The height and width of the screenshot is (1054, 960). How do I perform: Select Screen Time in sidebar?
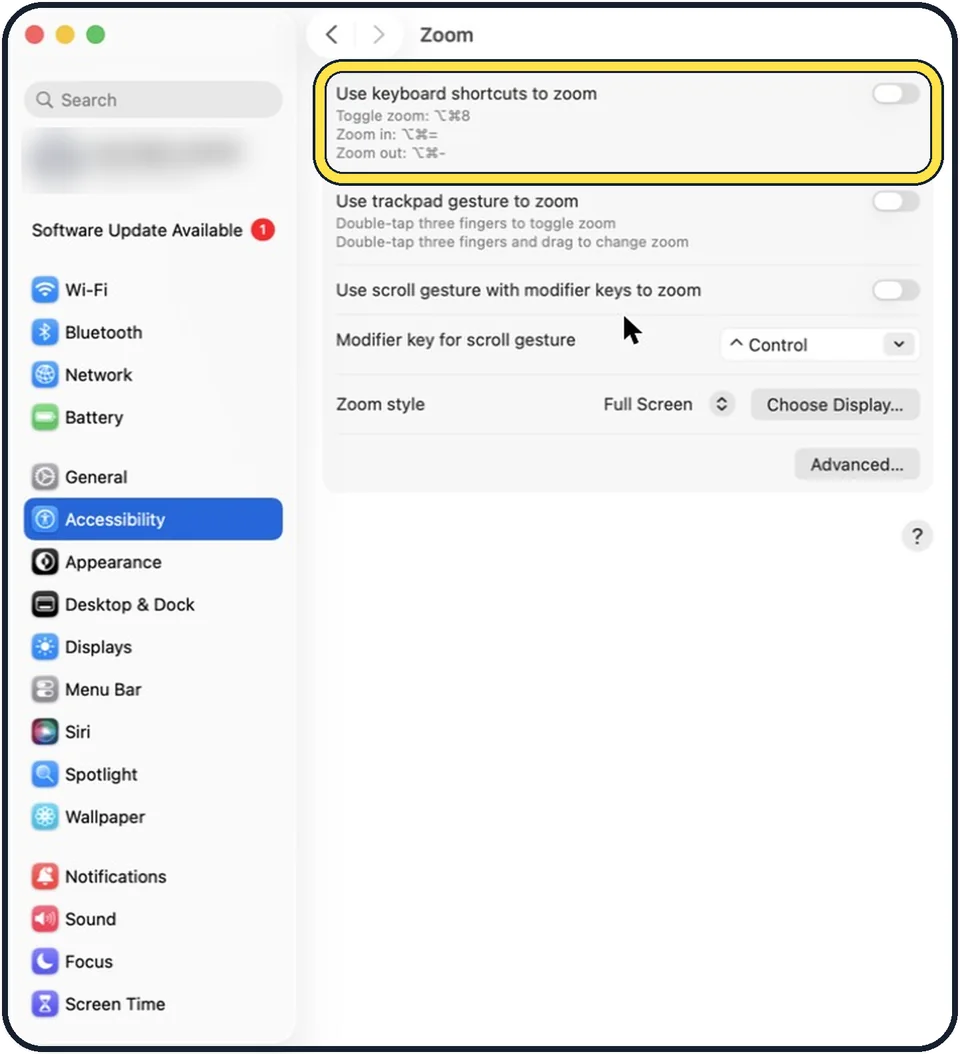click(x=153, y=1004)
